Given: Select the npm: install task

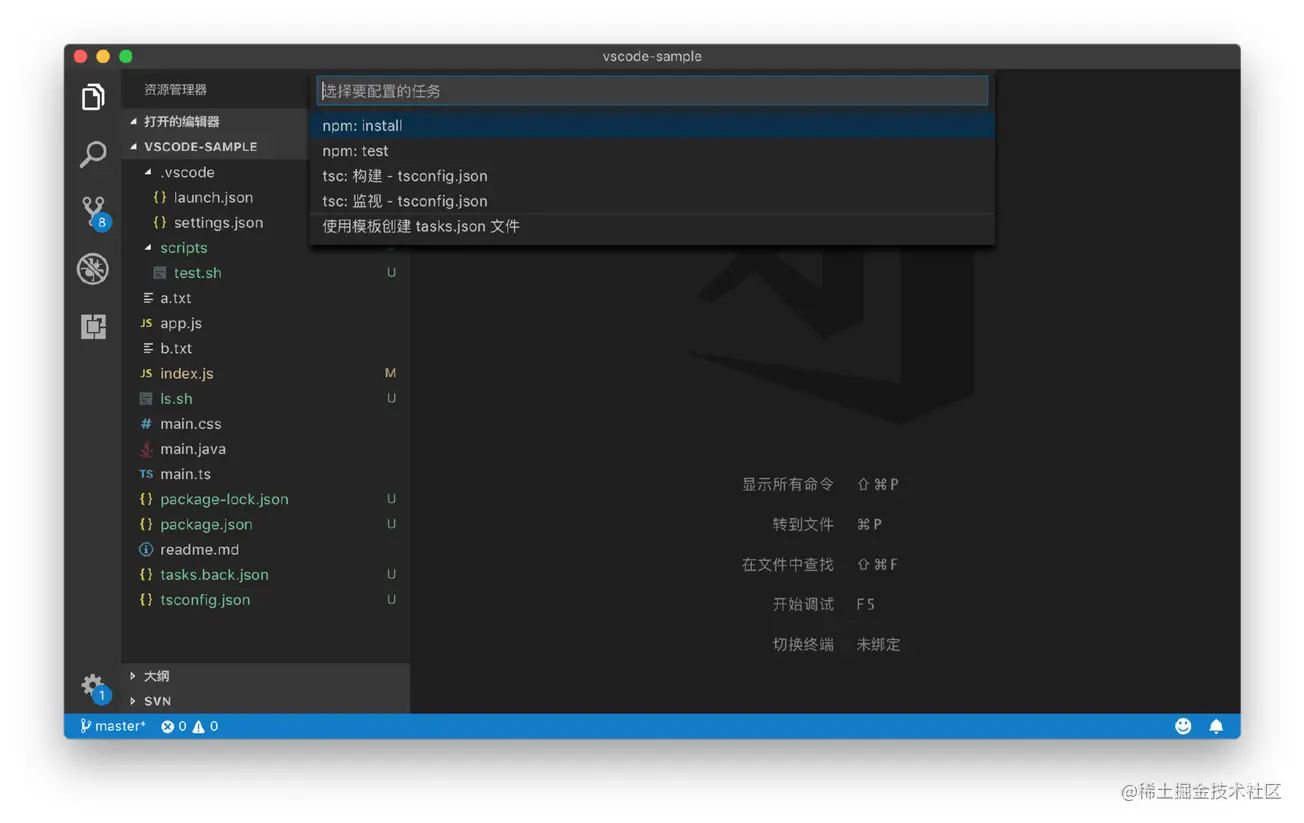Looking at the screenshot, I should point(362,126).
